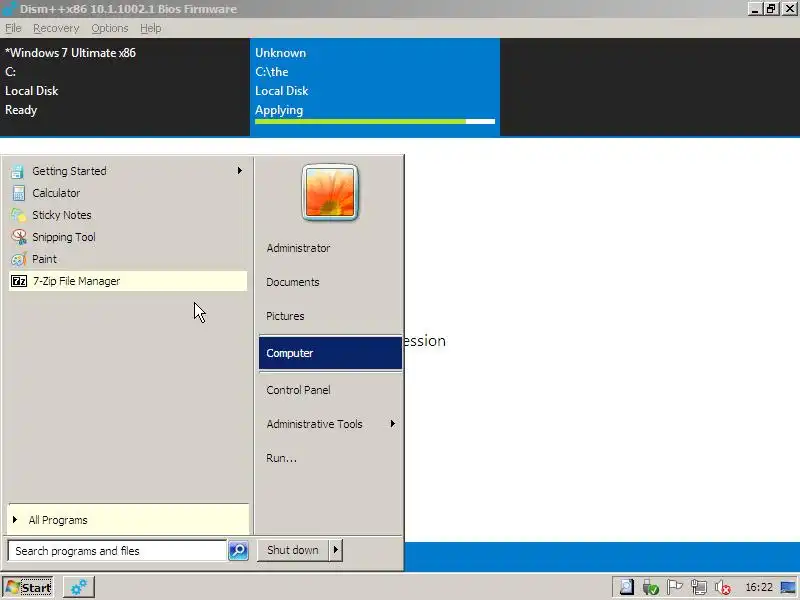The height and width of the screenshot is (600, 800).
Task: Click the Start button
Action: (29, 587)
